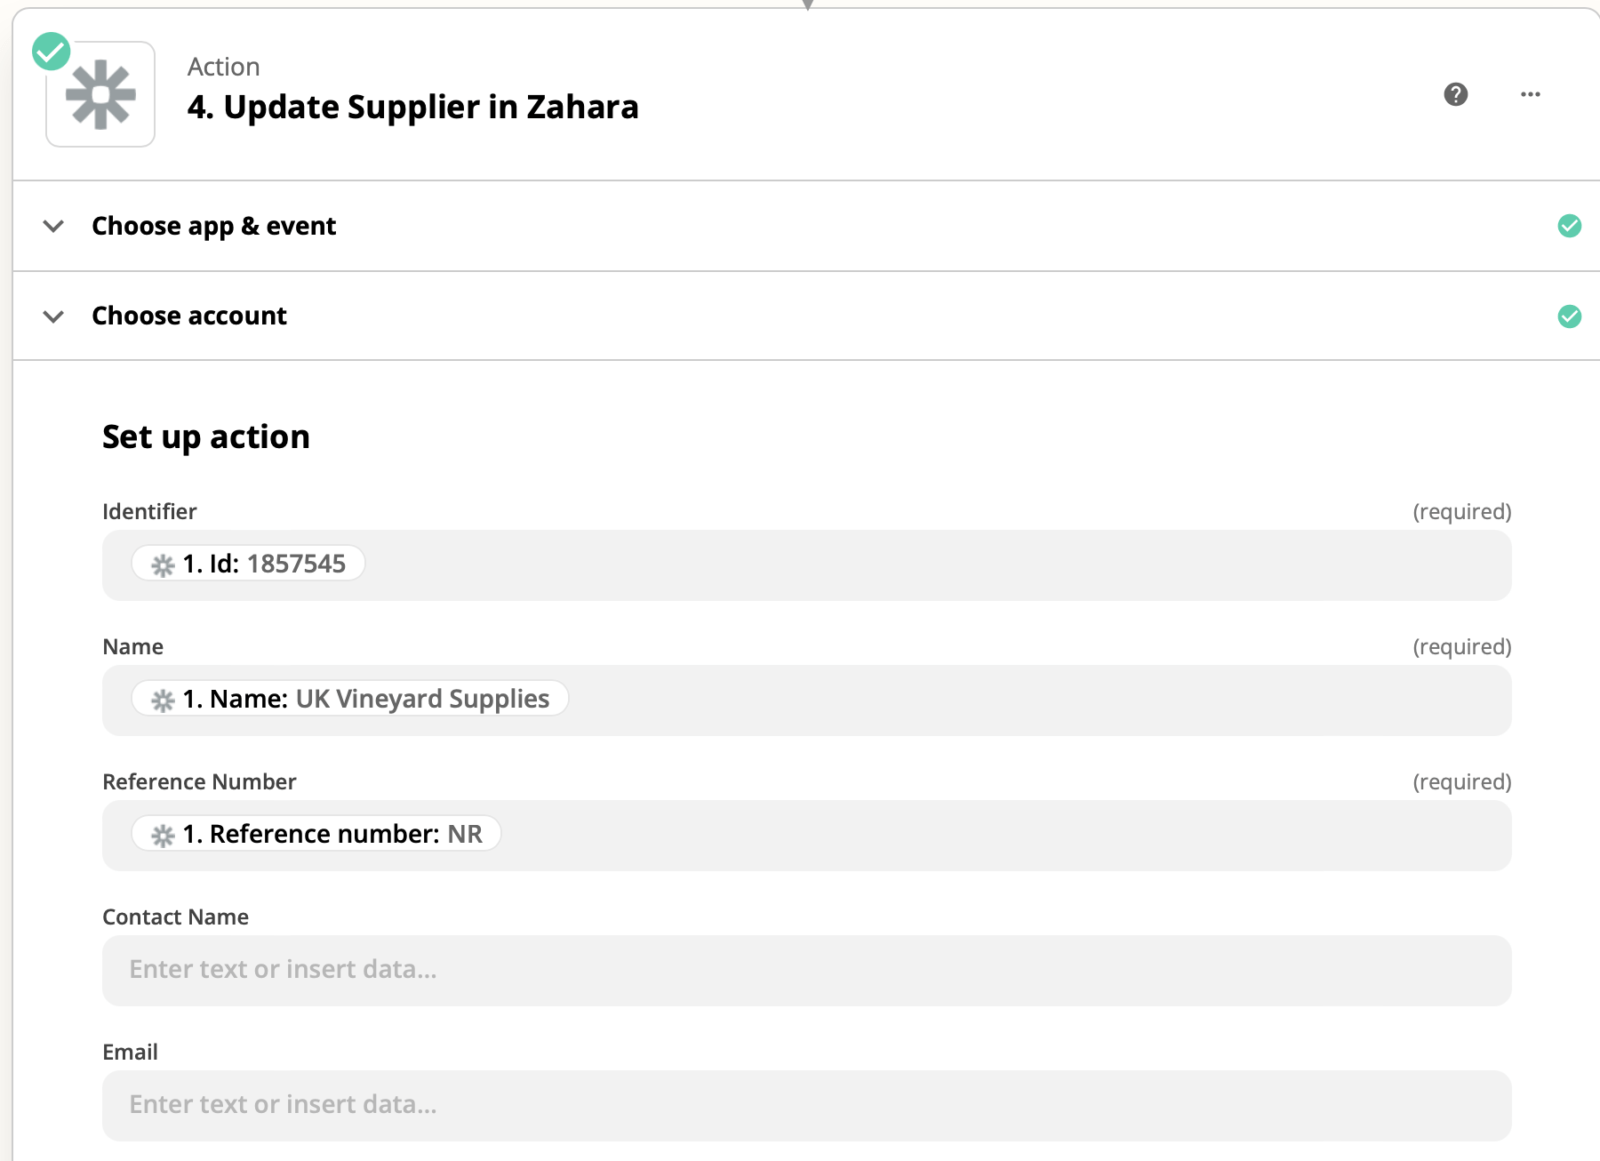Select the Reference number: NR pill

pyautogui.click(x=316, y=833)
